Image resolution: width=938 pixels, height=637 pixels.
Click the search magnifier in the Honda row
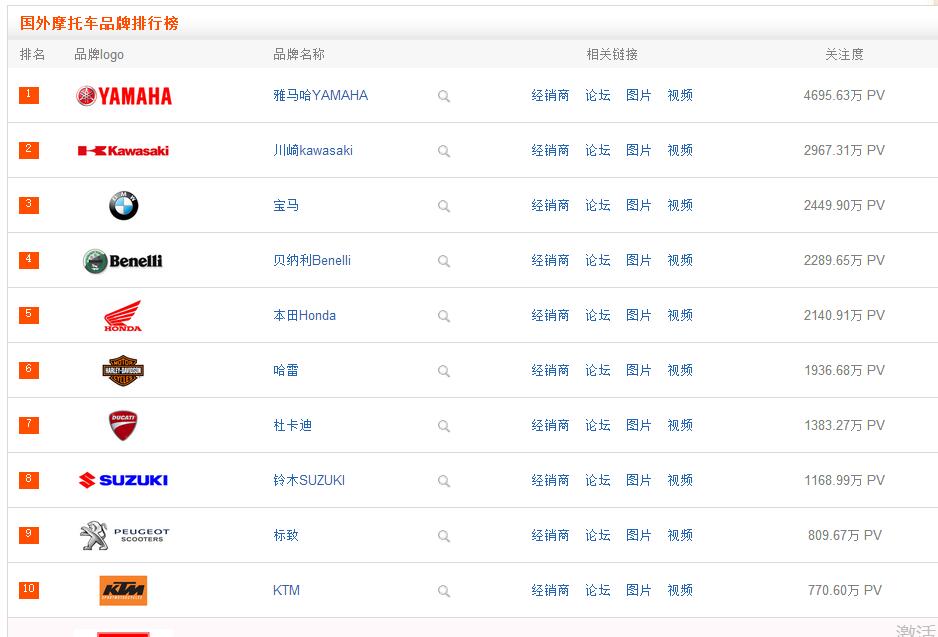[443, 316]
